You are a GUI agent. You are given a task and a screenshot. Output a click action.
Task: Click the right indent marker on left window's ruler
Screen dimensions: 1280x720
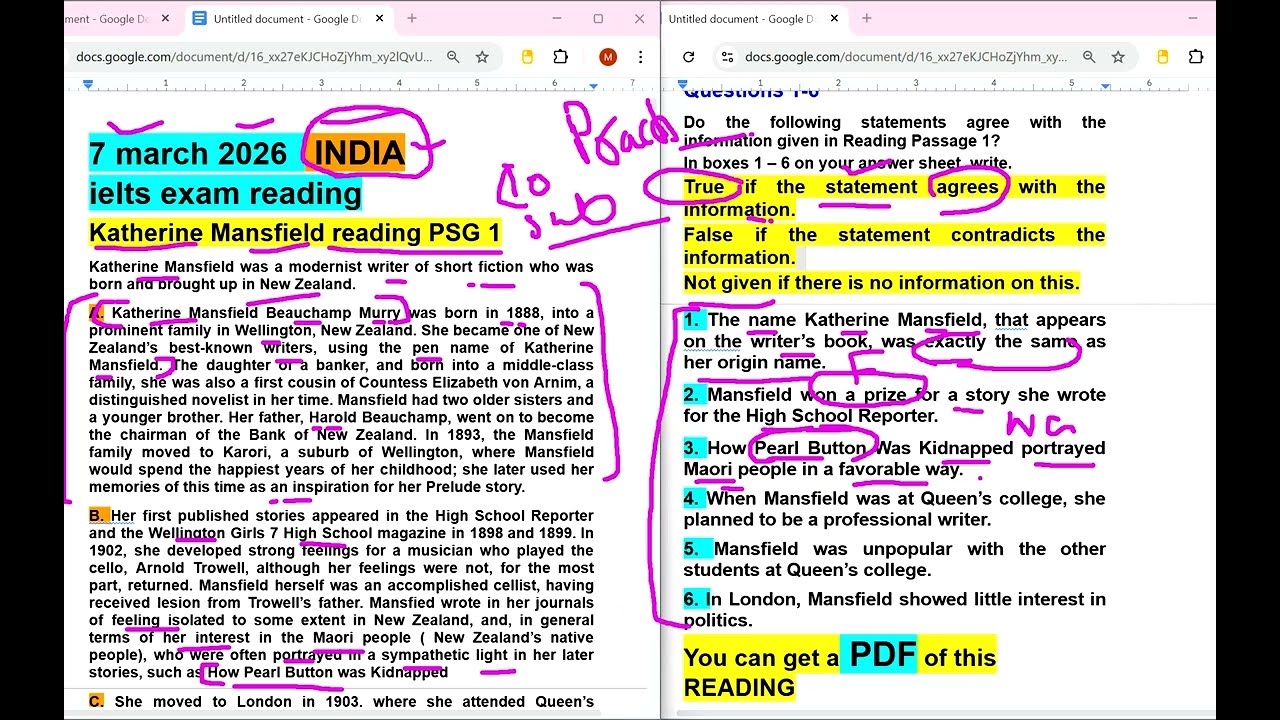pos(596,86)
